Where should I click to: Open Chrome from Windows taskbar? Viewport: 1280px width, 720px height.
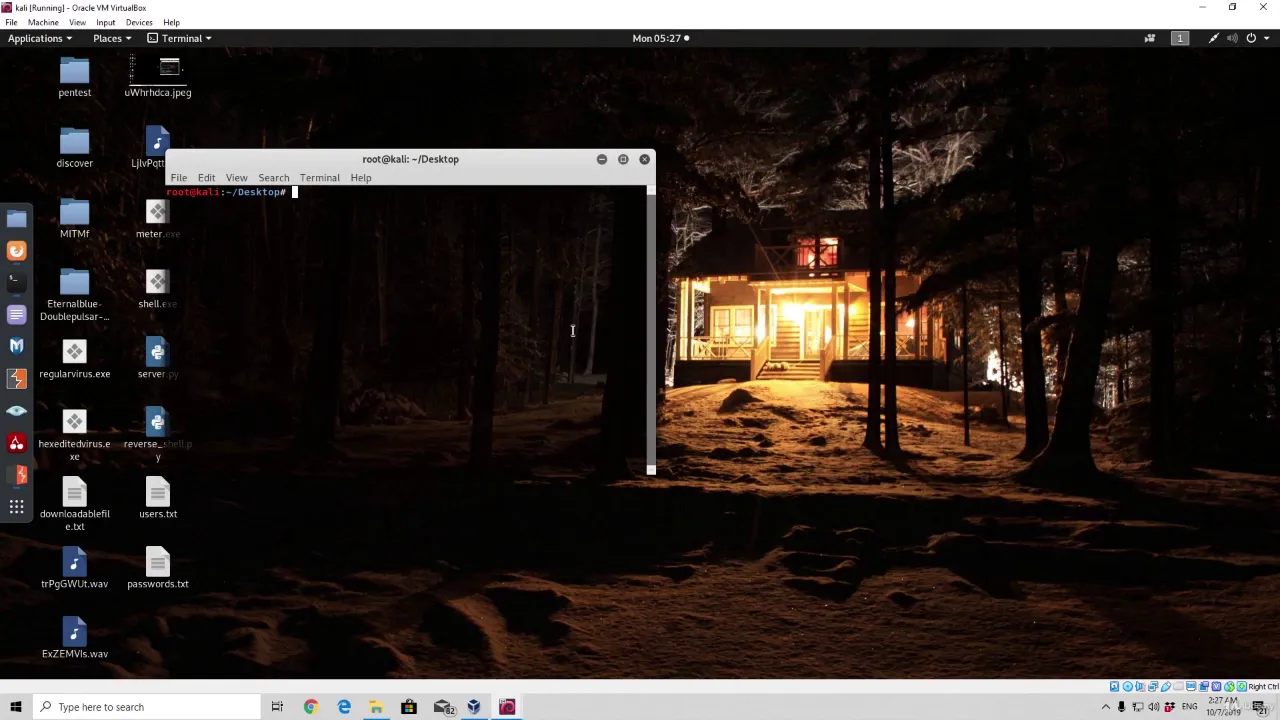click(310, 707)
